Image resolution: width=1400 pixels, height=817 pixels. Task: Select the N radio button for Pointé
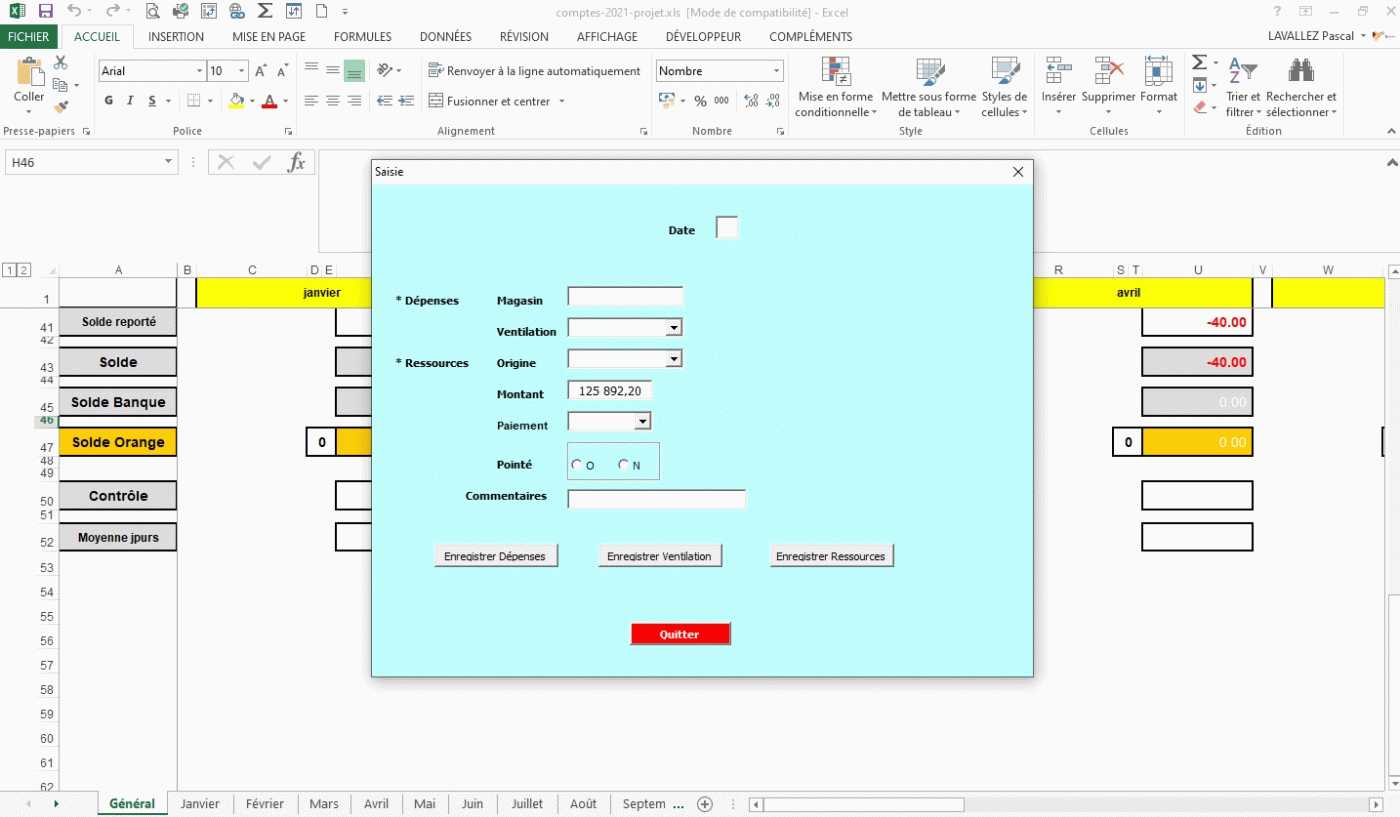(624, 464)
